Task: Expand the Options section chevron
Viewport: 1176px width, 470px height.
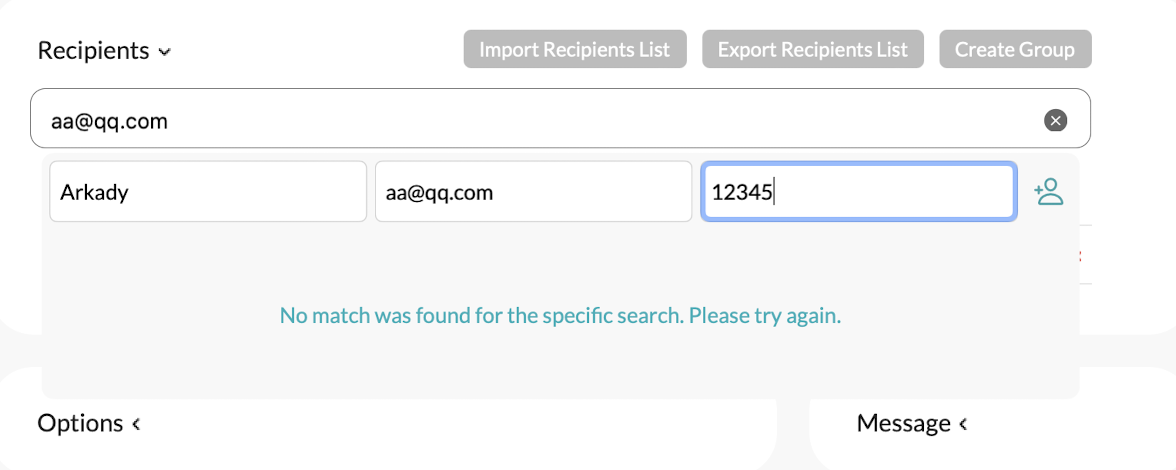Action: pos(136,424)
